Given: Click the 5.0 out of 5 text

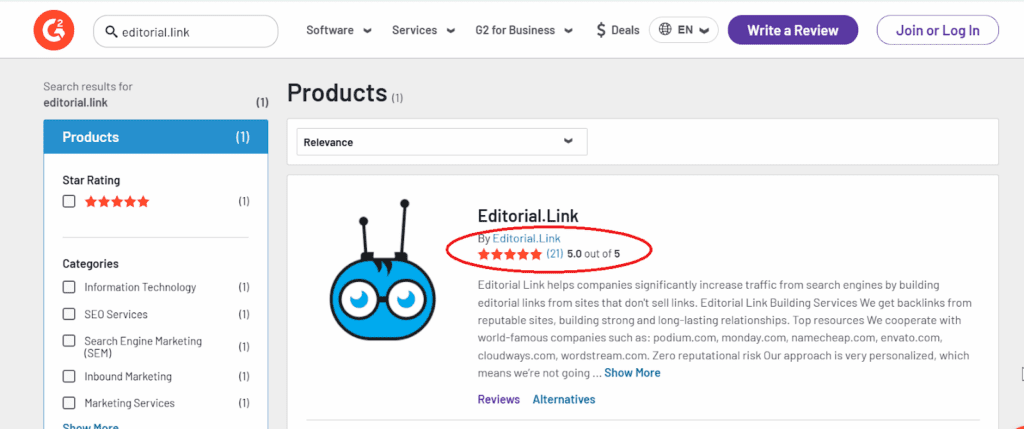Looking at the screenshot, I should 594,254.
